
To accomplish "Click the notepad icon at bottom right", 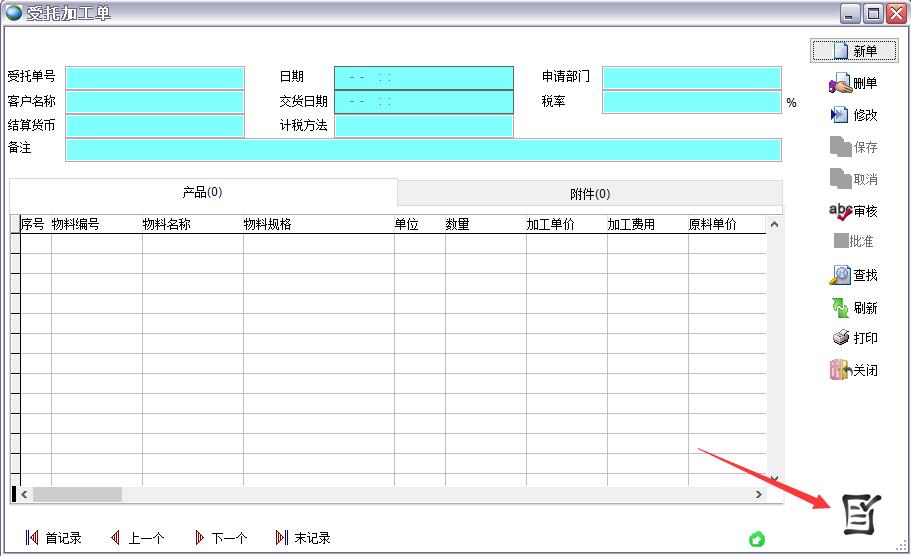I will 859,514.
